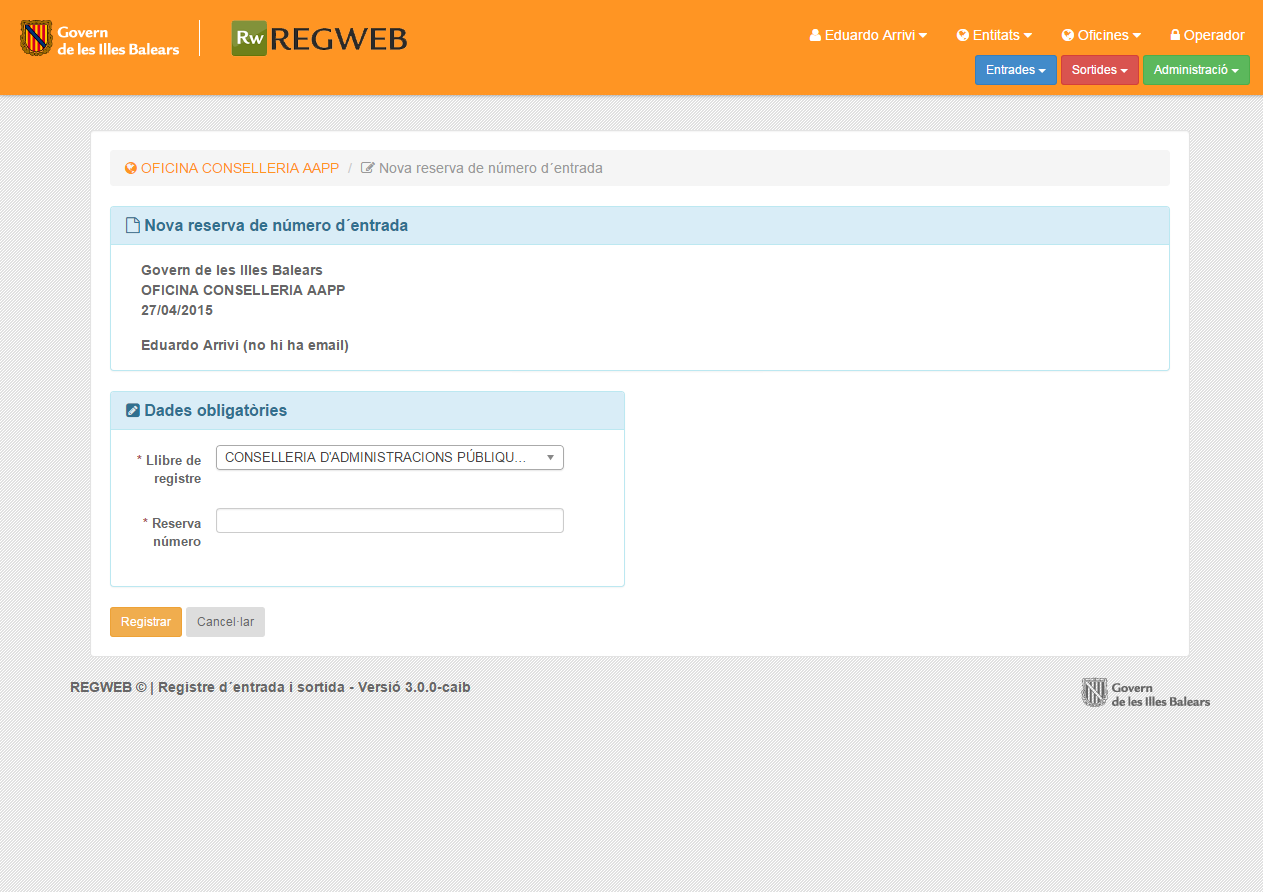Open the Entrades dropdown menu

[x=1015, y=70]
